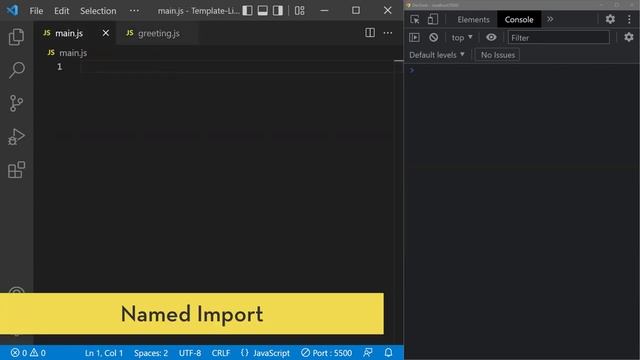Screen dimensions: 640x360
Task: Toggle the DevTools device toolbar
Action: tap(433, 19)
